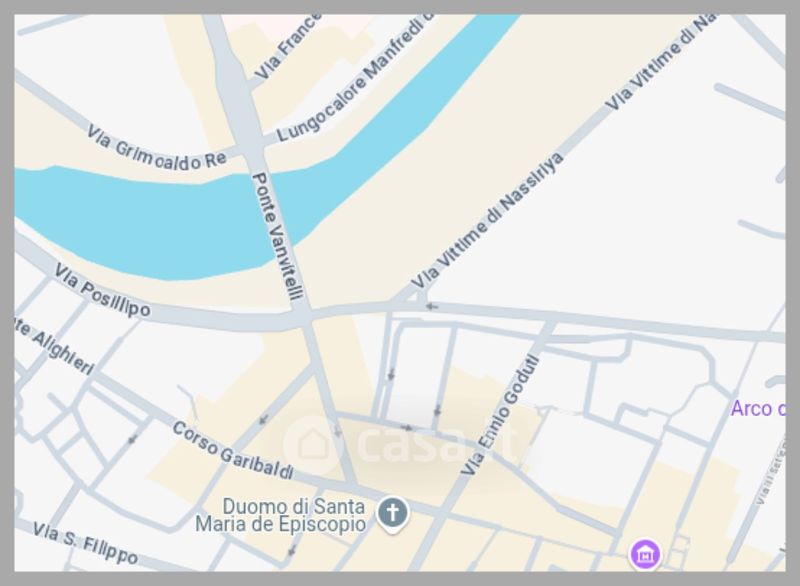Click the Via Posillipo street label

pyautogui.click(x=103, y=290)
